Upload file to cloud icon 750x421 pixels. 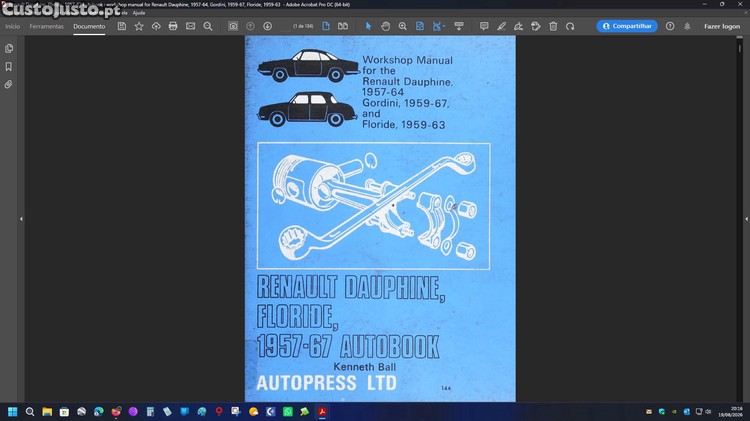pos(156,26)
